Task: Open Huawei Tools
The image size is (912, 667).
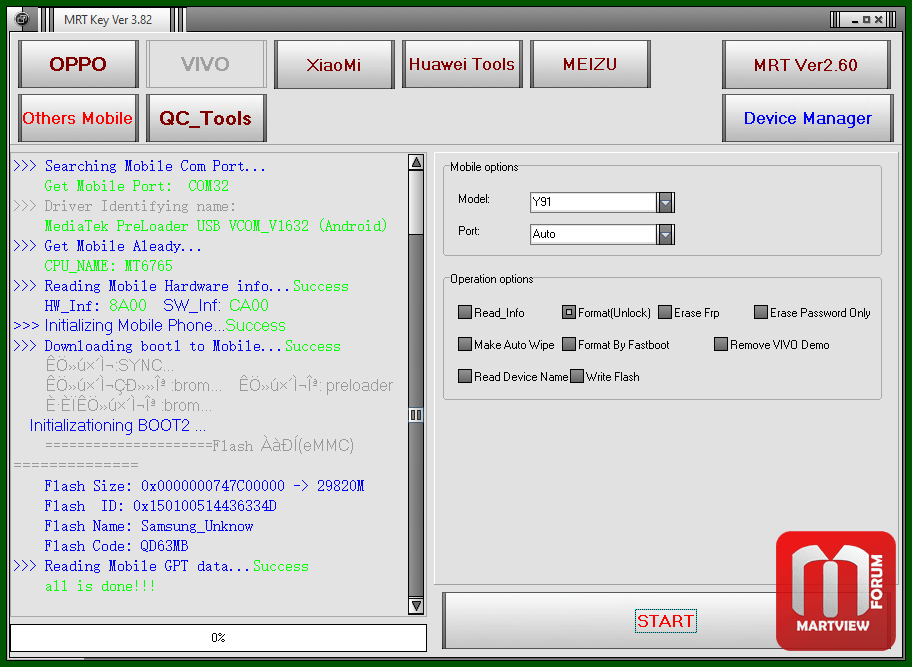Action: 462,64
